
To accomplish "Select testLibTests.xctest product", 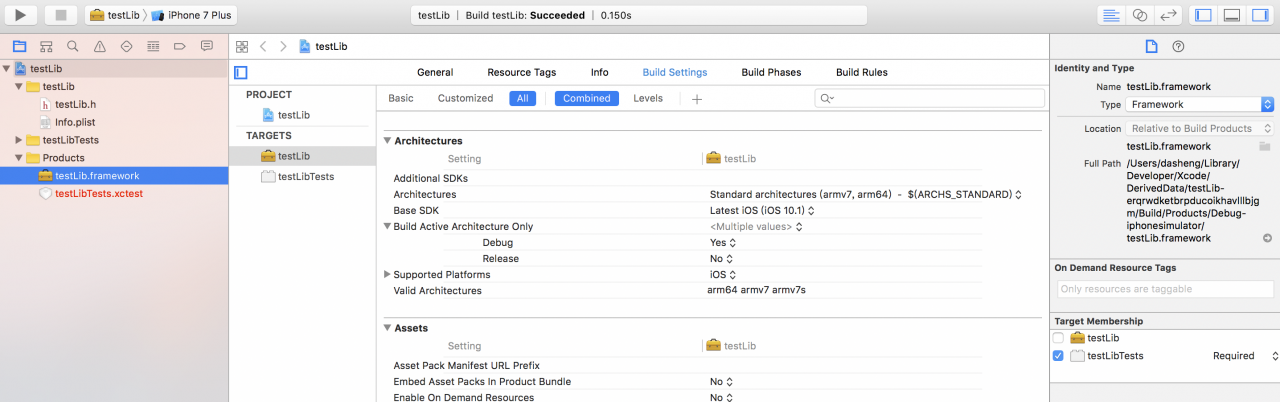I will [98, 194].
